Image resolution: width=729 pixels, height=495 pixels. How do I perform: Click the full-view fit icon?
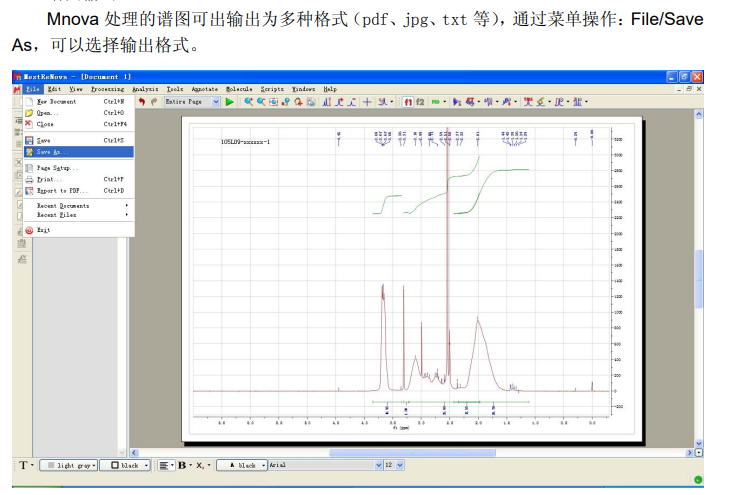tap(273, 102)
